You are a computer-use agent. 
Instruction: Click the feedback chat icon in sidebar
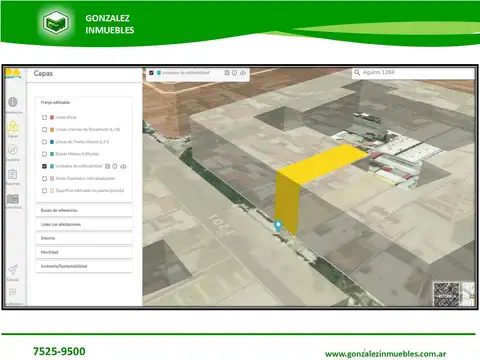point(12,292)
